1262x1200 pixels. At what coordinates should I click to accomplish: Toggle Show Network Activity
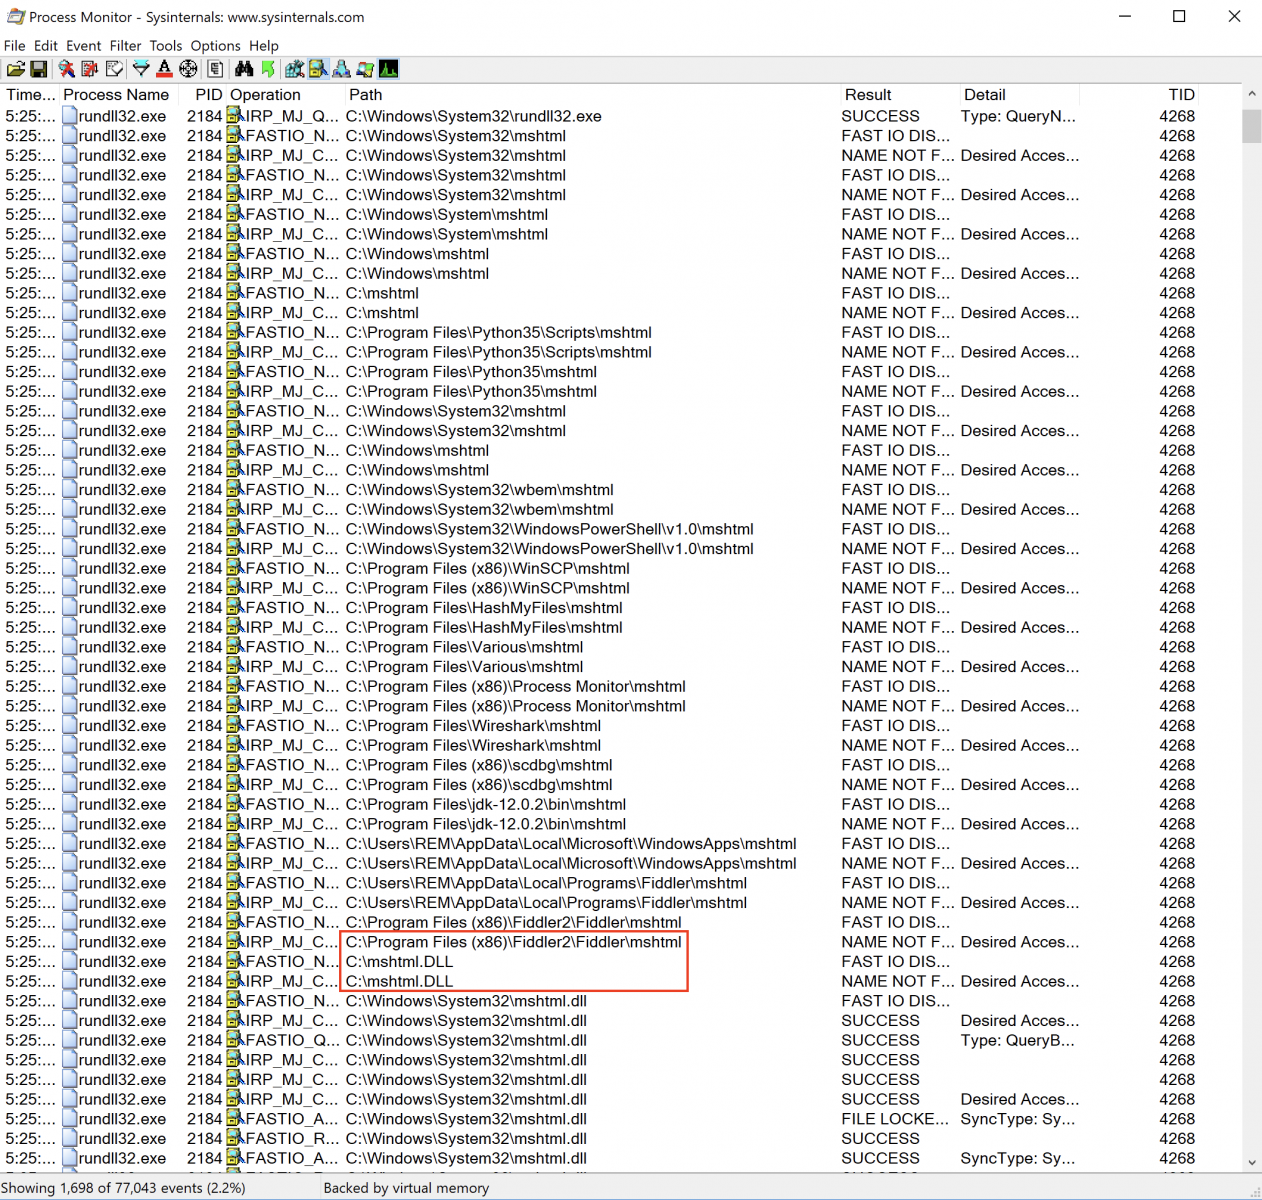(x=342, y=69)
